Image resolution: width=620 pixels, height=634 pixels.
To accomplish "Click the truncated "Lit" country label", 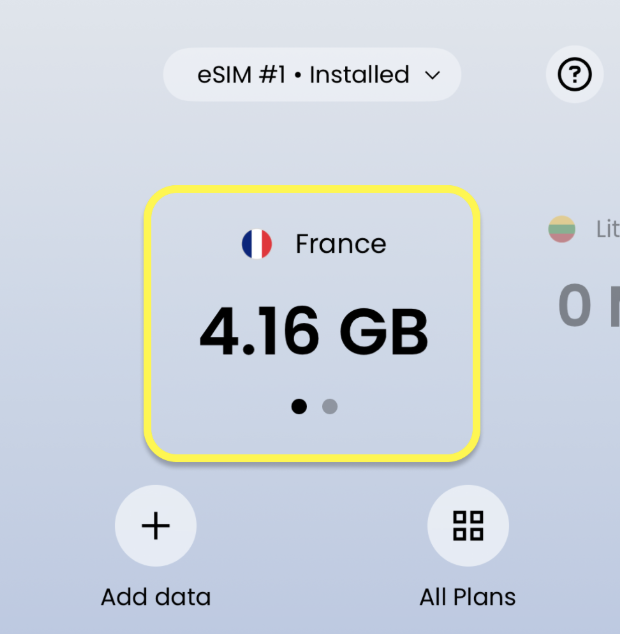I will tap(607, 229).
